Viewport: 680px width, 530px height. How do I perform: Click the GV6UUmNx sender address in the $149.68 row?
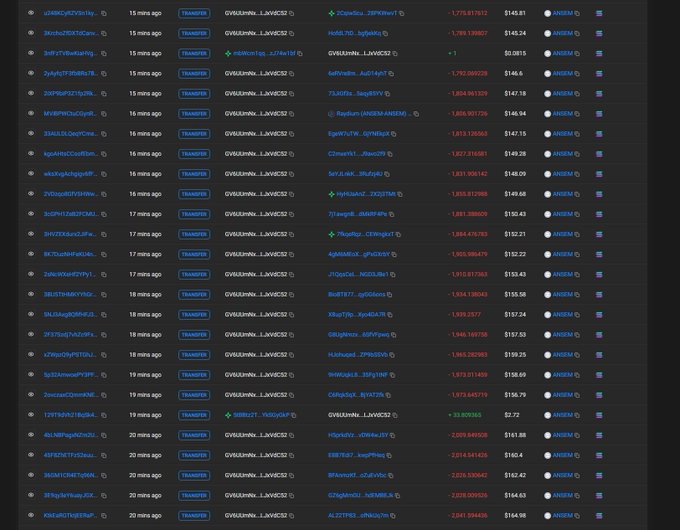tap(256, 194)
